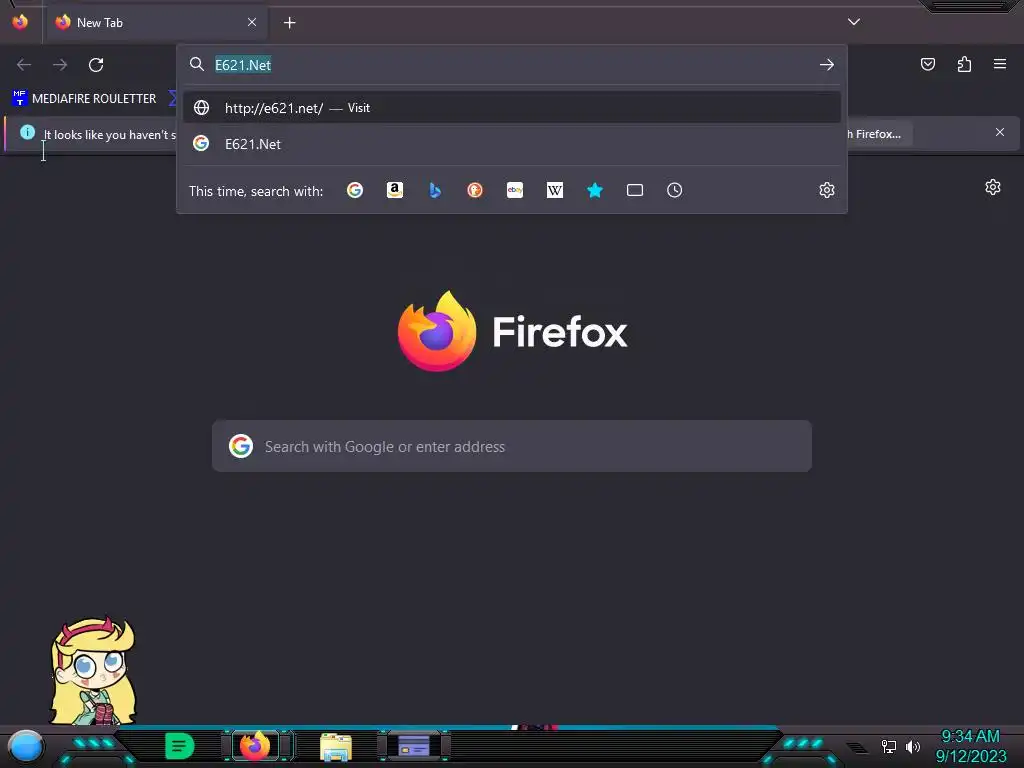Search this time with Google
This screenshot has height=768, width=1024.
355,190
